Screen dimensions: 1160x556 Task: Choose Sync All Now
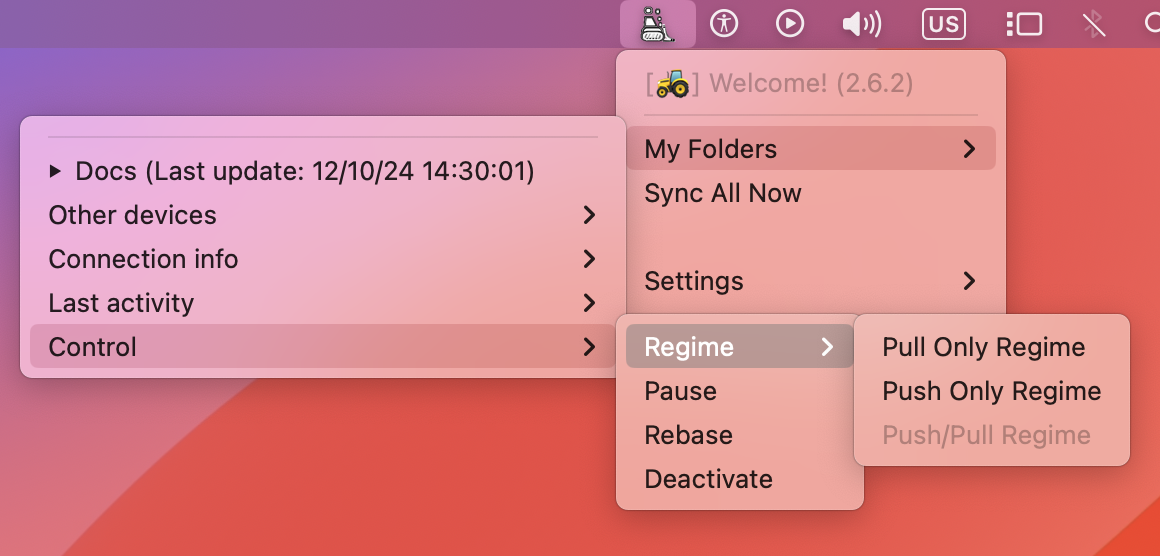[811, 193]
